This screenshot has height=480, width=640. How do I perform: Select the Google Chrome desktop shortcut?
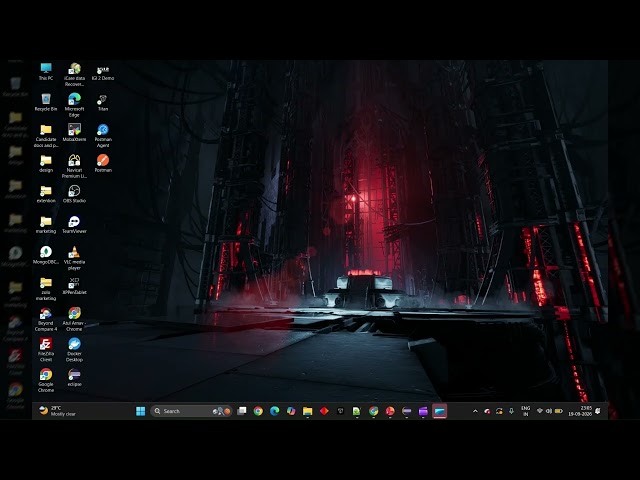[46, 380]
